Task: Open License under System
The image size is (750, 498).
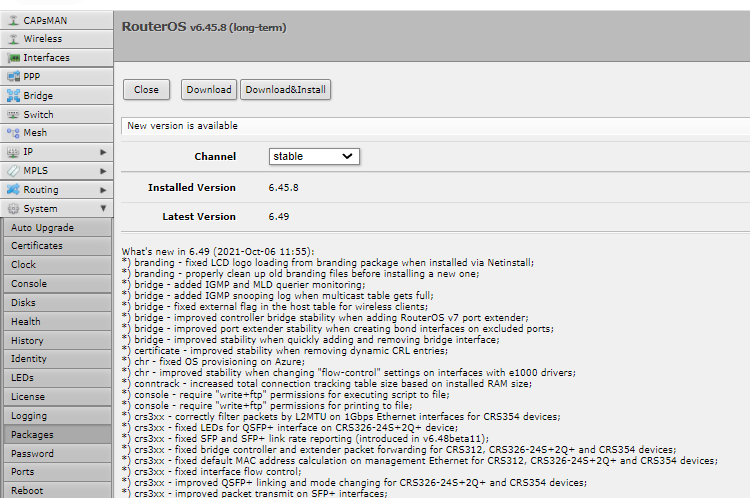Action: point(57,397)
